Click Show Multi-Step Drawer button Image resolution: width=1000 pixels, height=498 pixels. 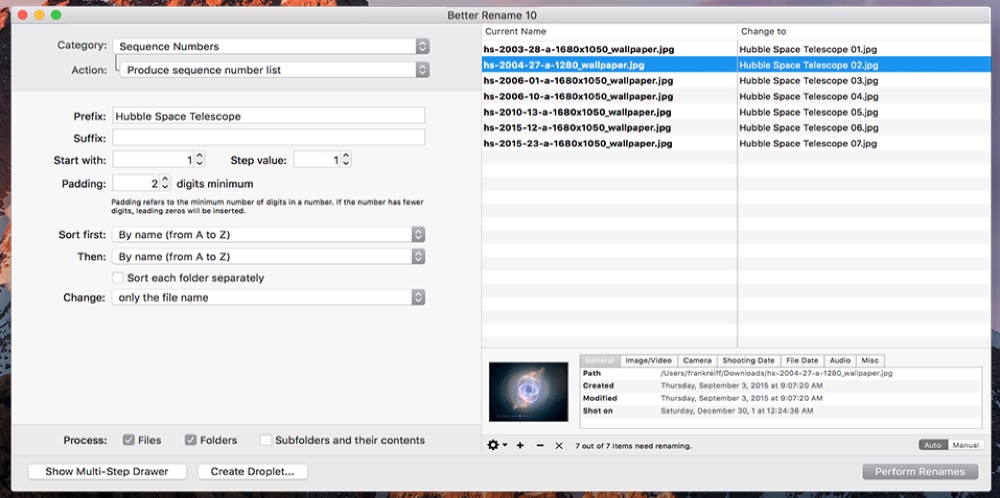pyautogui.click(x=107, y=472)
